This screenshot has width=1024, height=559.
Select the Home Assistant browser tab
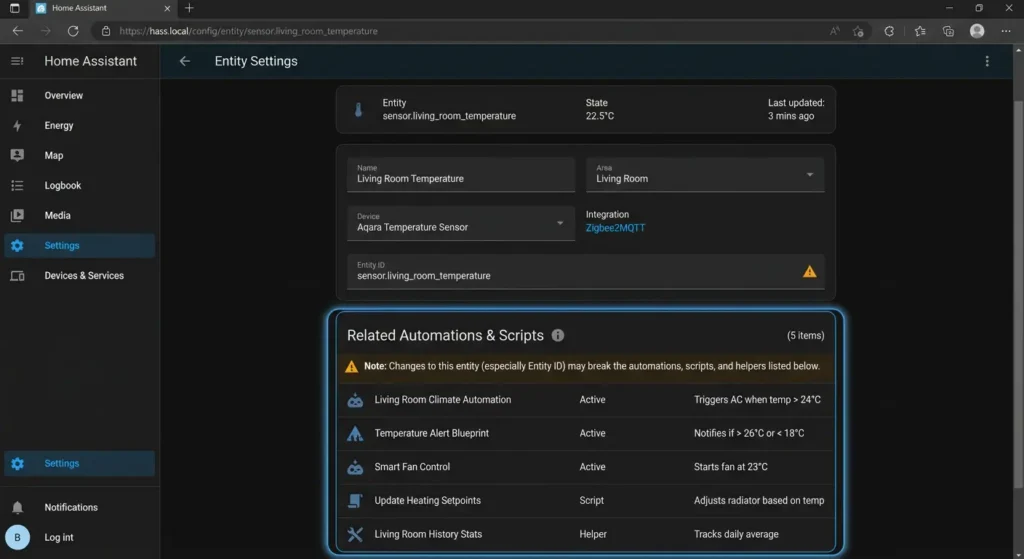tap(103, 8)
